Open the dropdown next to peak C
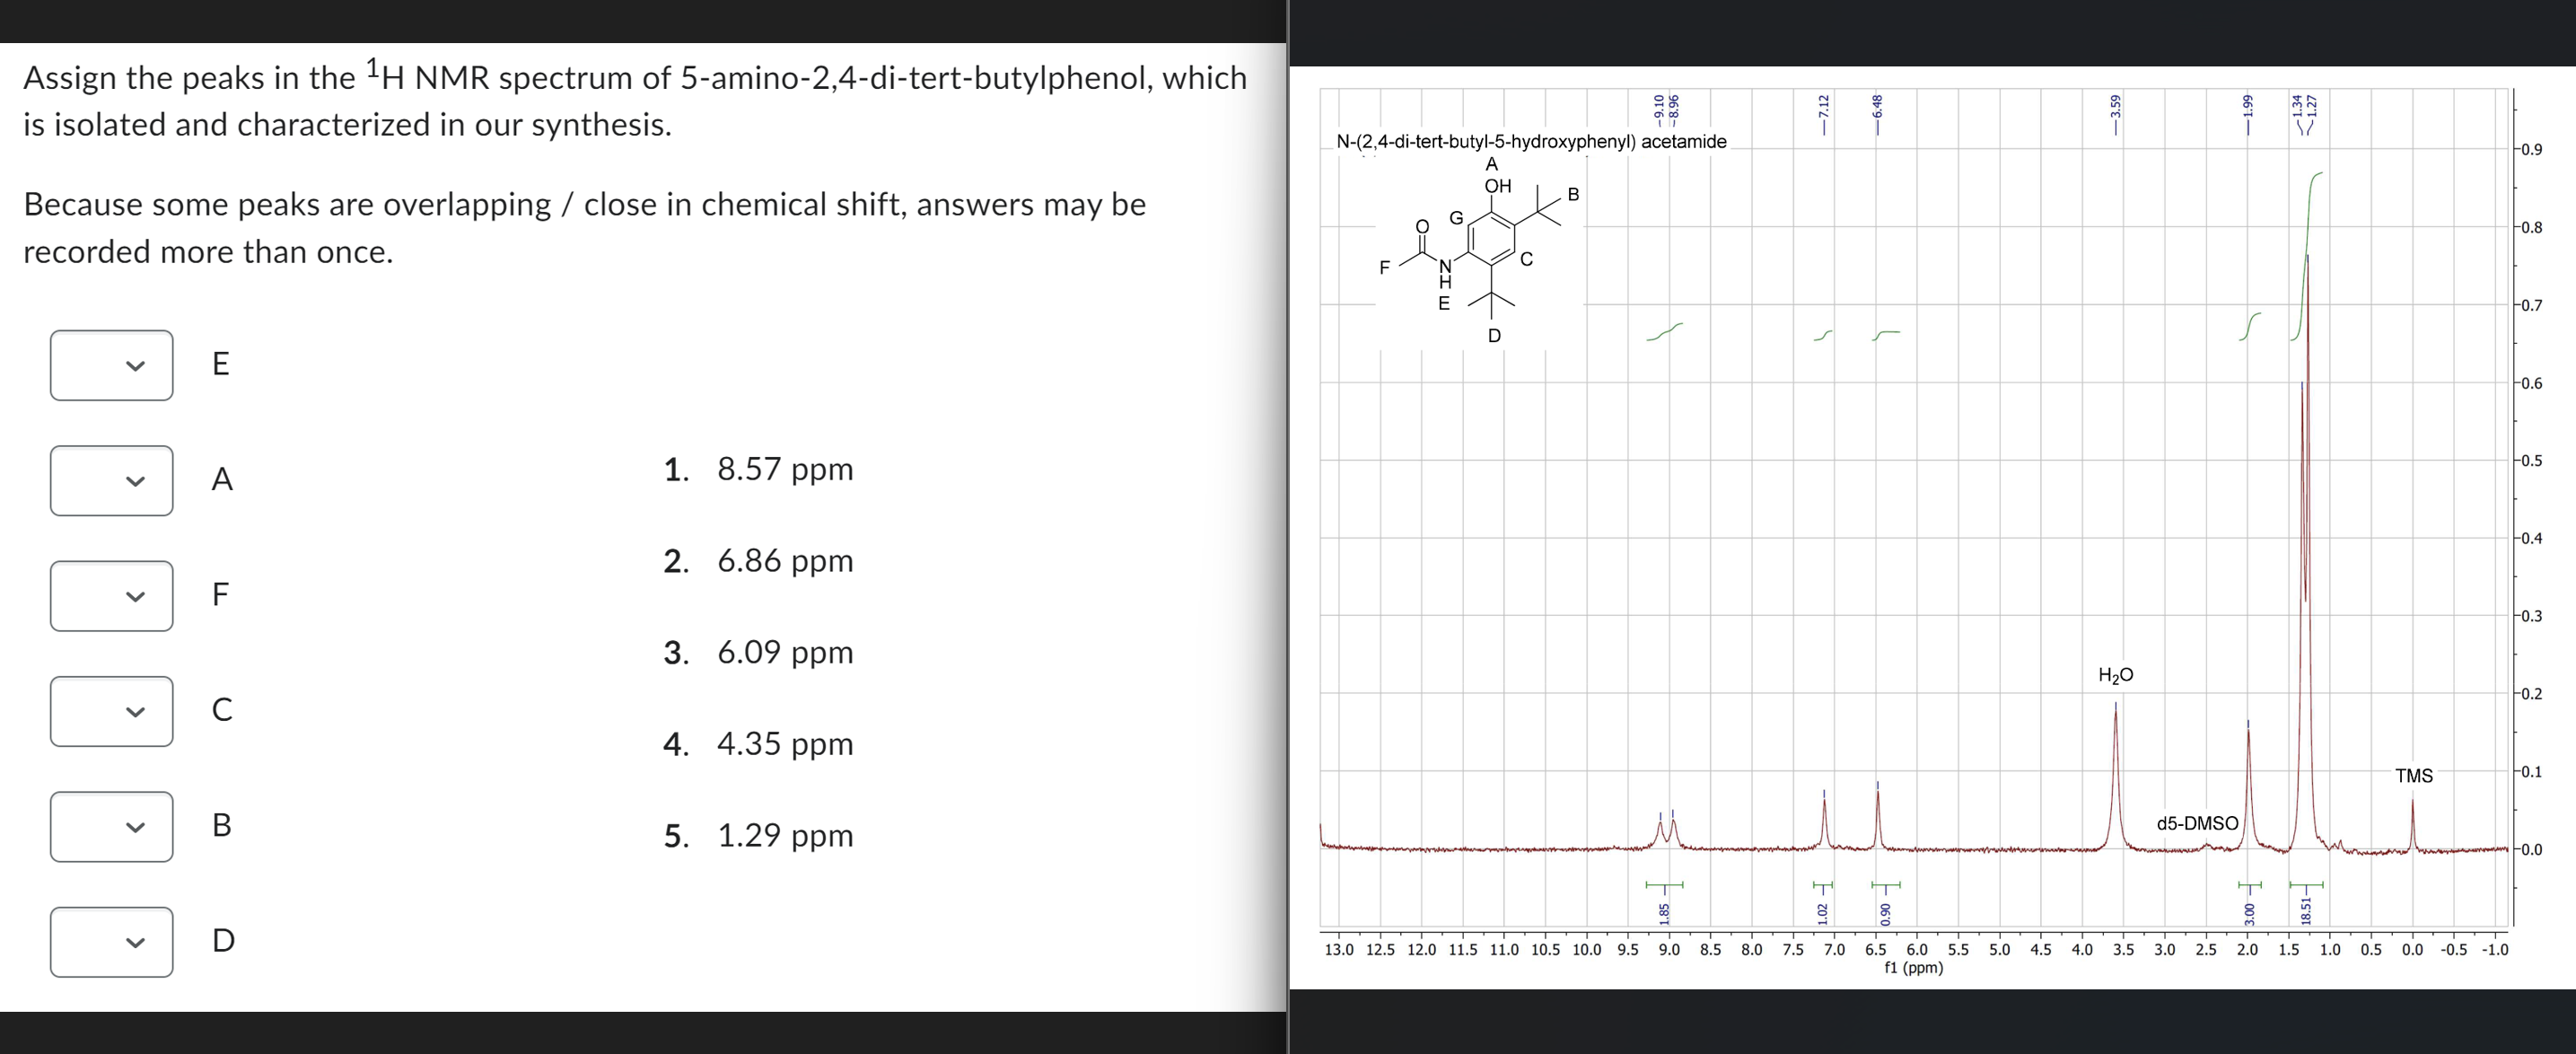Screen dimensions: 2576x1054 (110, 711)
